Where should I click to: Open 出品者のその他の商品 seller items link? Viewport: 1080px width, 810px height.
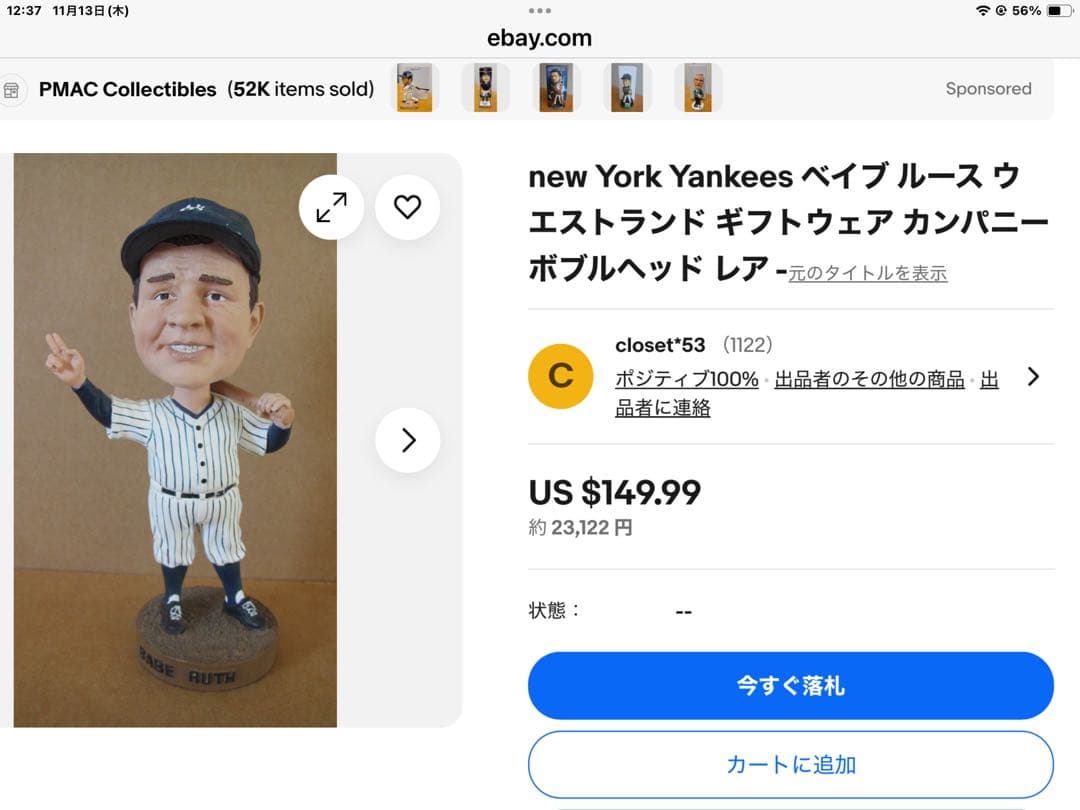point(869,380)
